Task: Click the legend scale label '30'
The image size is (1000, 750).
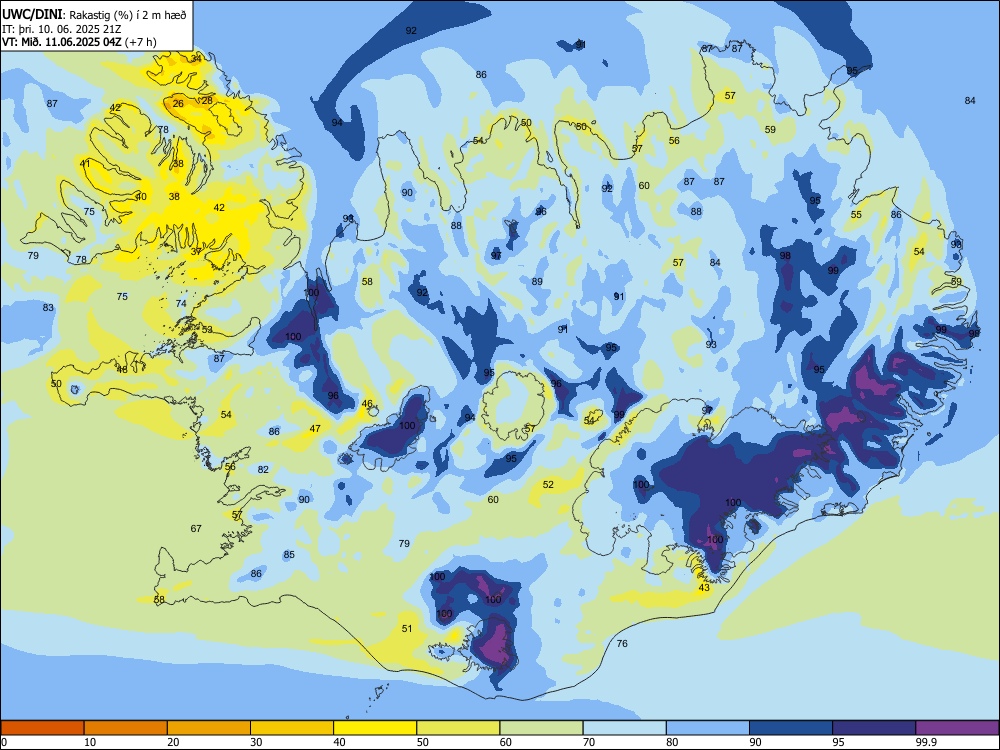Action: click(256, 742)
